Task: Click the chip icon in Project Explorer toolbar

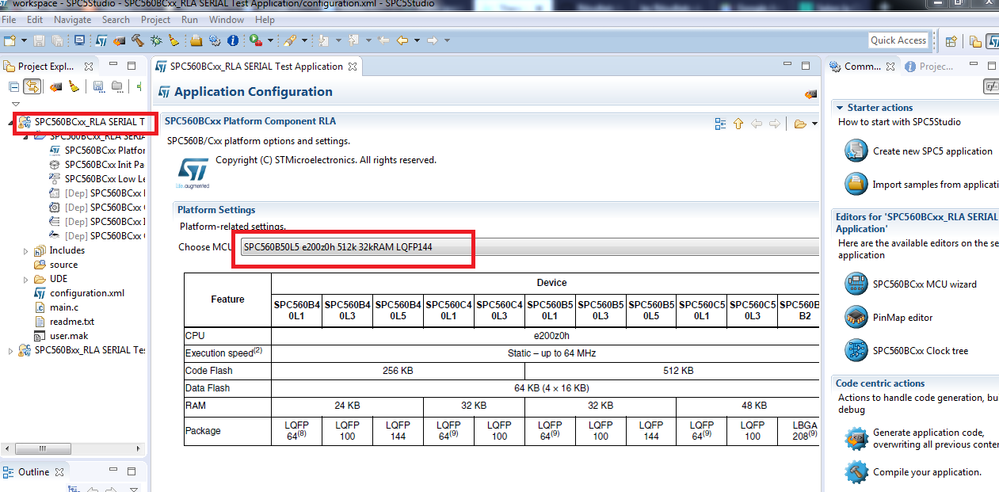Action: pos(56,86)
